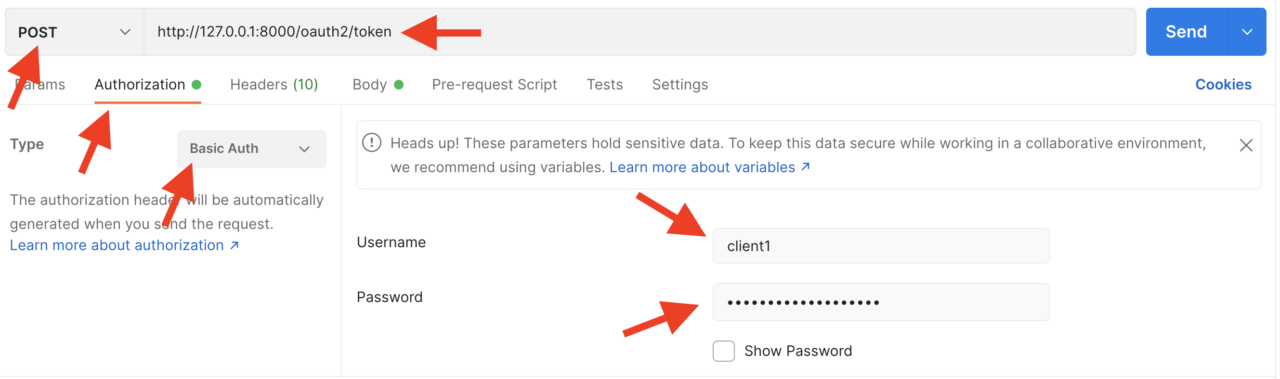Open the Cookies link
Image resolution: width=1280 pixels, height=379 pixels.
[x=1223, y=85]
